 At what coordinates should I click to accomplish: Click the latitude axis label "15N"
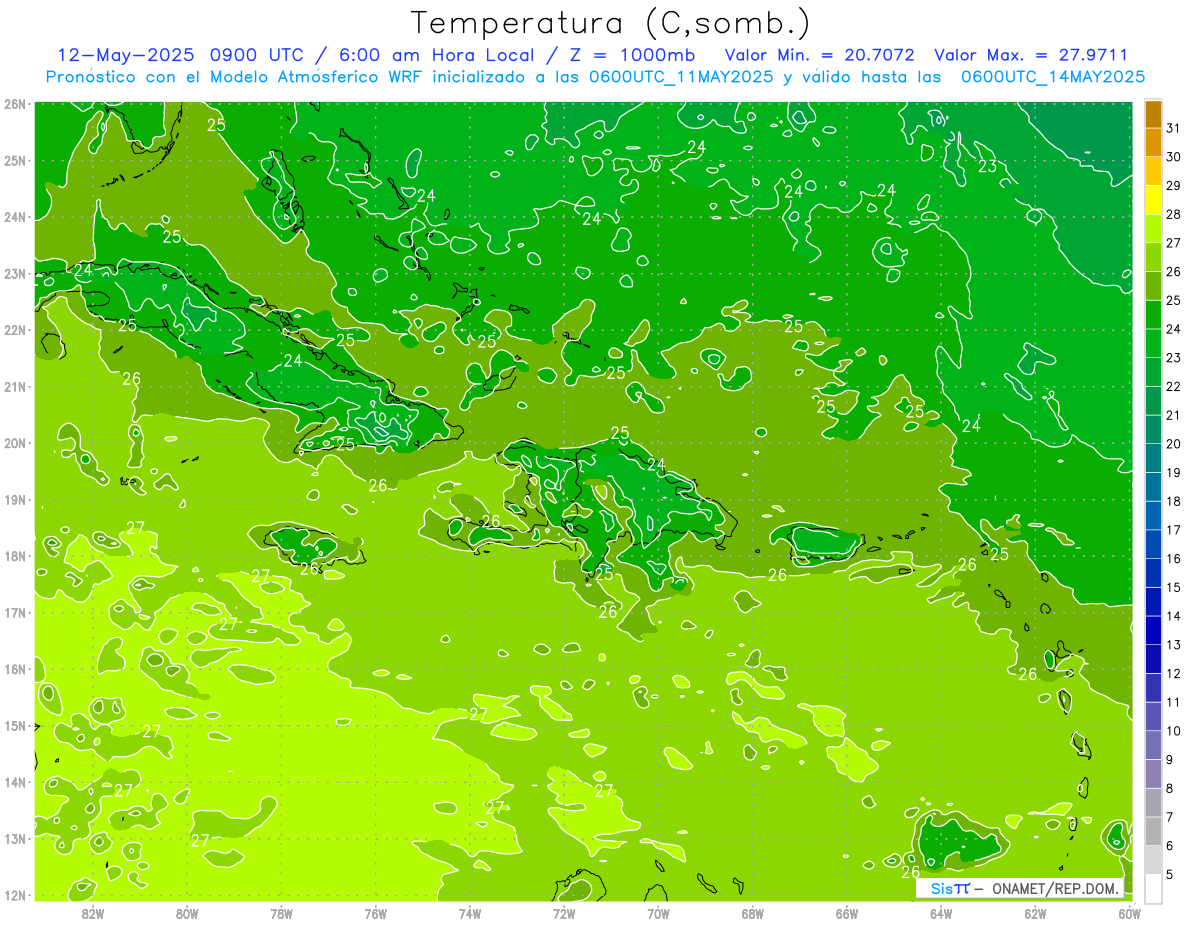coord(14,725)
